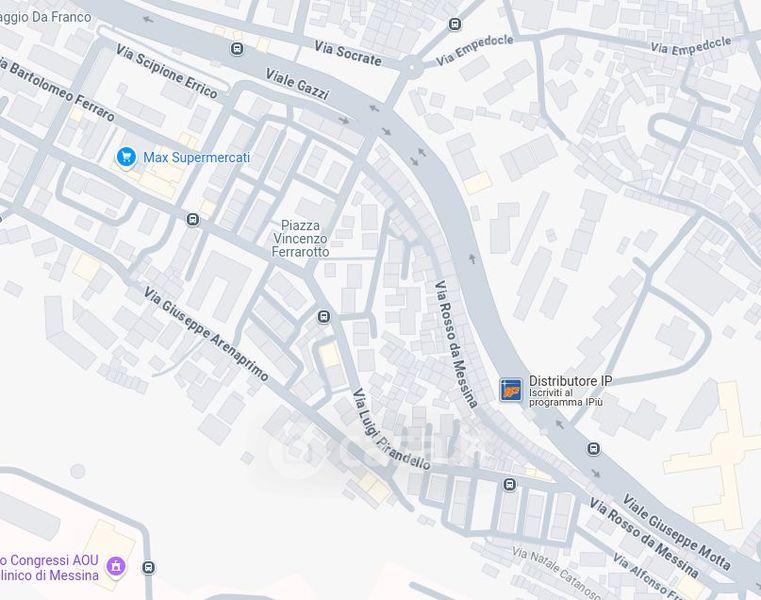Image resolution: width=761 pixels, height=600 pixels.
Task: Select the bus stop on Viale Giuseppe Motta
Action: (x=593, y=448)
